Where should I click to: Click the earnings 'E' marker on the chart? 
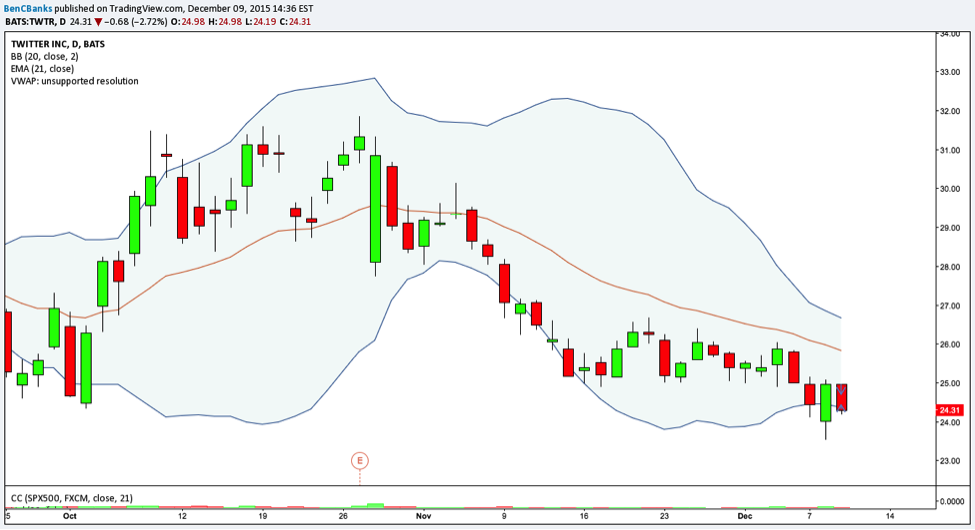click(x=359, y=461)
